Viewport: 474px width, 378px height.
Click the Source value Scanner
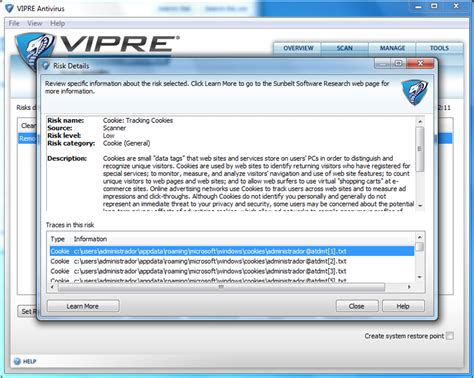(x=114, y=128)
